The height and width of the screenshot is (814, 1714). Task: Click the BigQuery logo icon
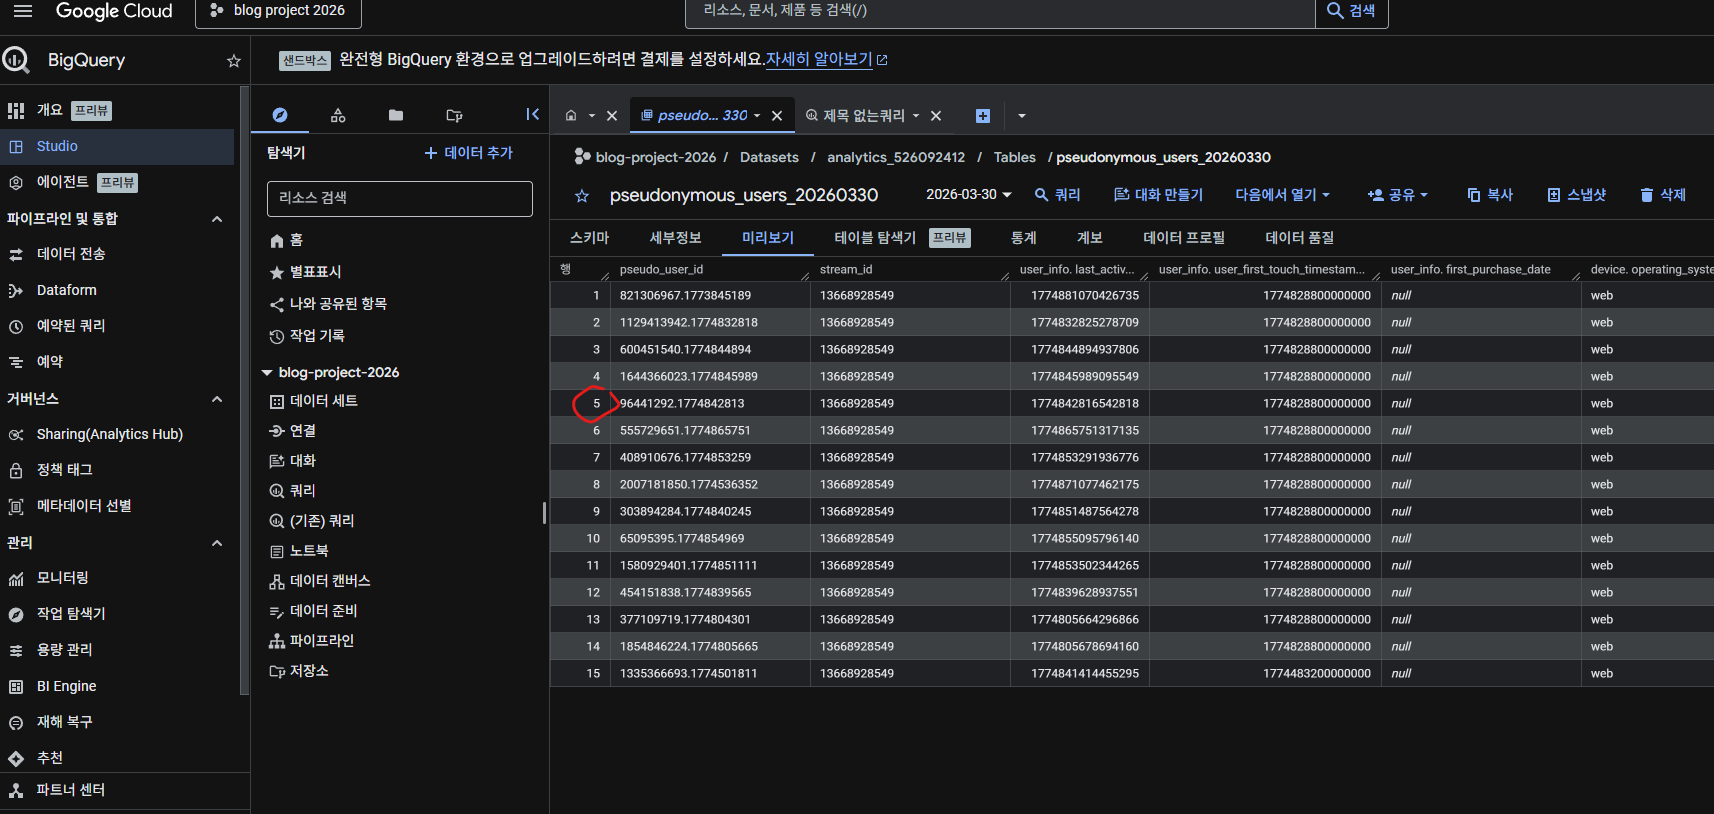(16, 60)
